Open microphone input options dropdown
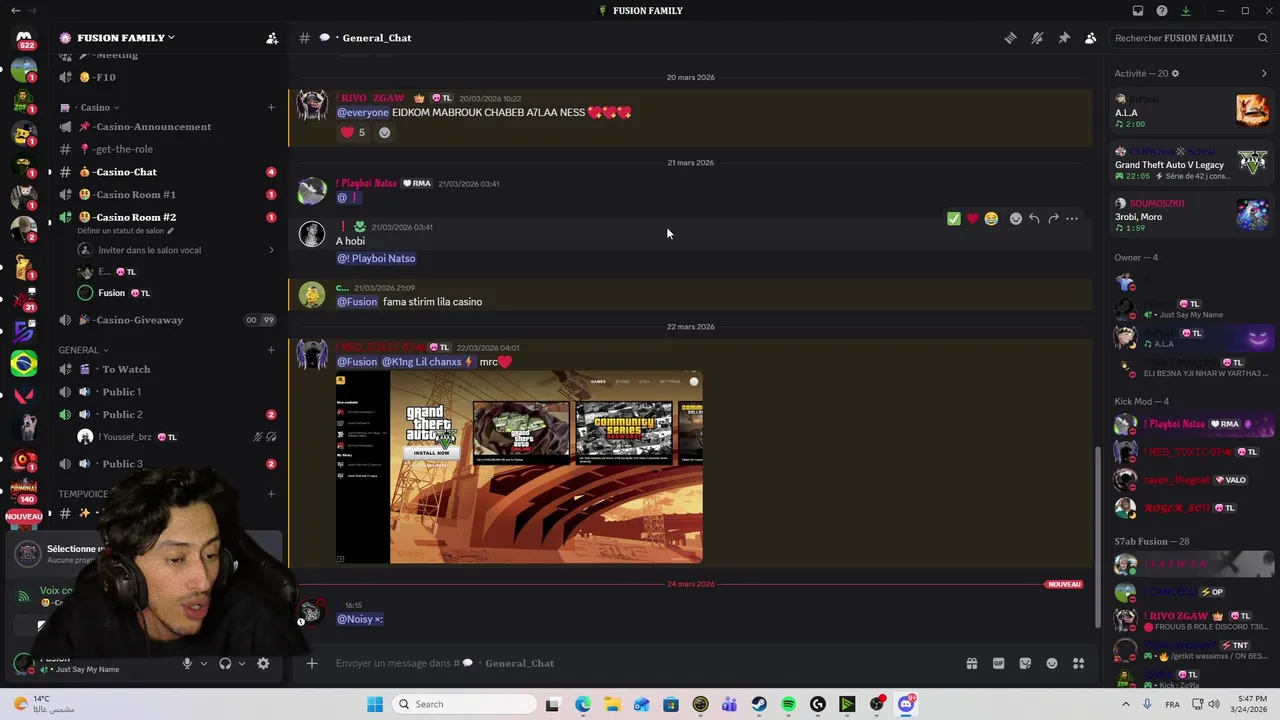 [x=204, y=663]
